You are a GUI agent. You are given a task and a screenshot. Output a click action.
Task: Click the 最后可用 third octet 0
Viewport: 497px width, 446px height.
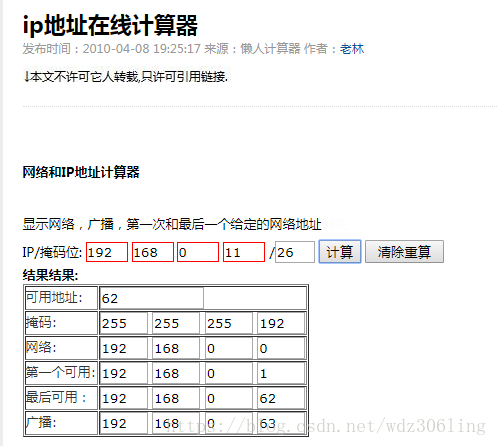[x=229, y=398]
